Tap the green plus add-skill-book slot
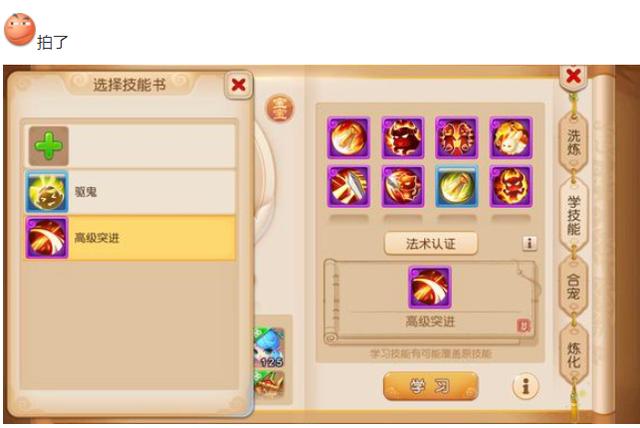 [x=49, y=146]
